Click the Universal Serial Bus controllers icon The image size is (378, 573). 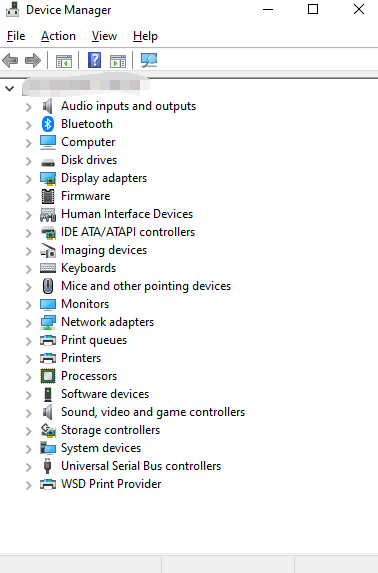point(48,466)
